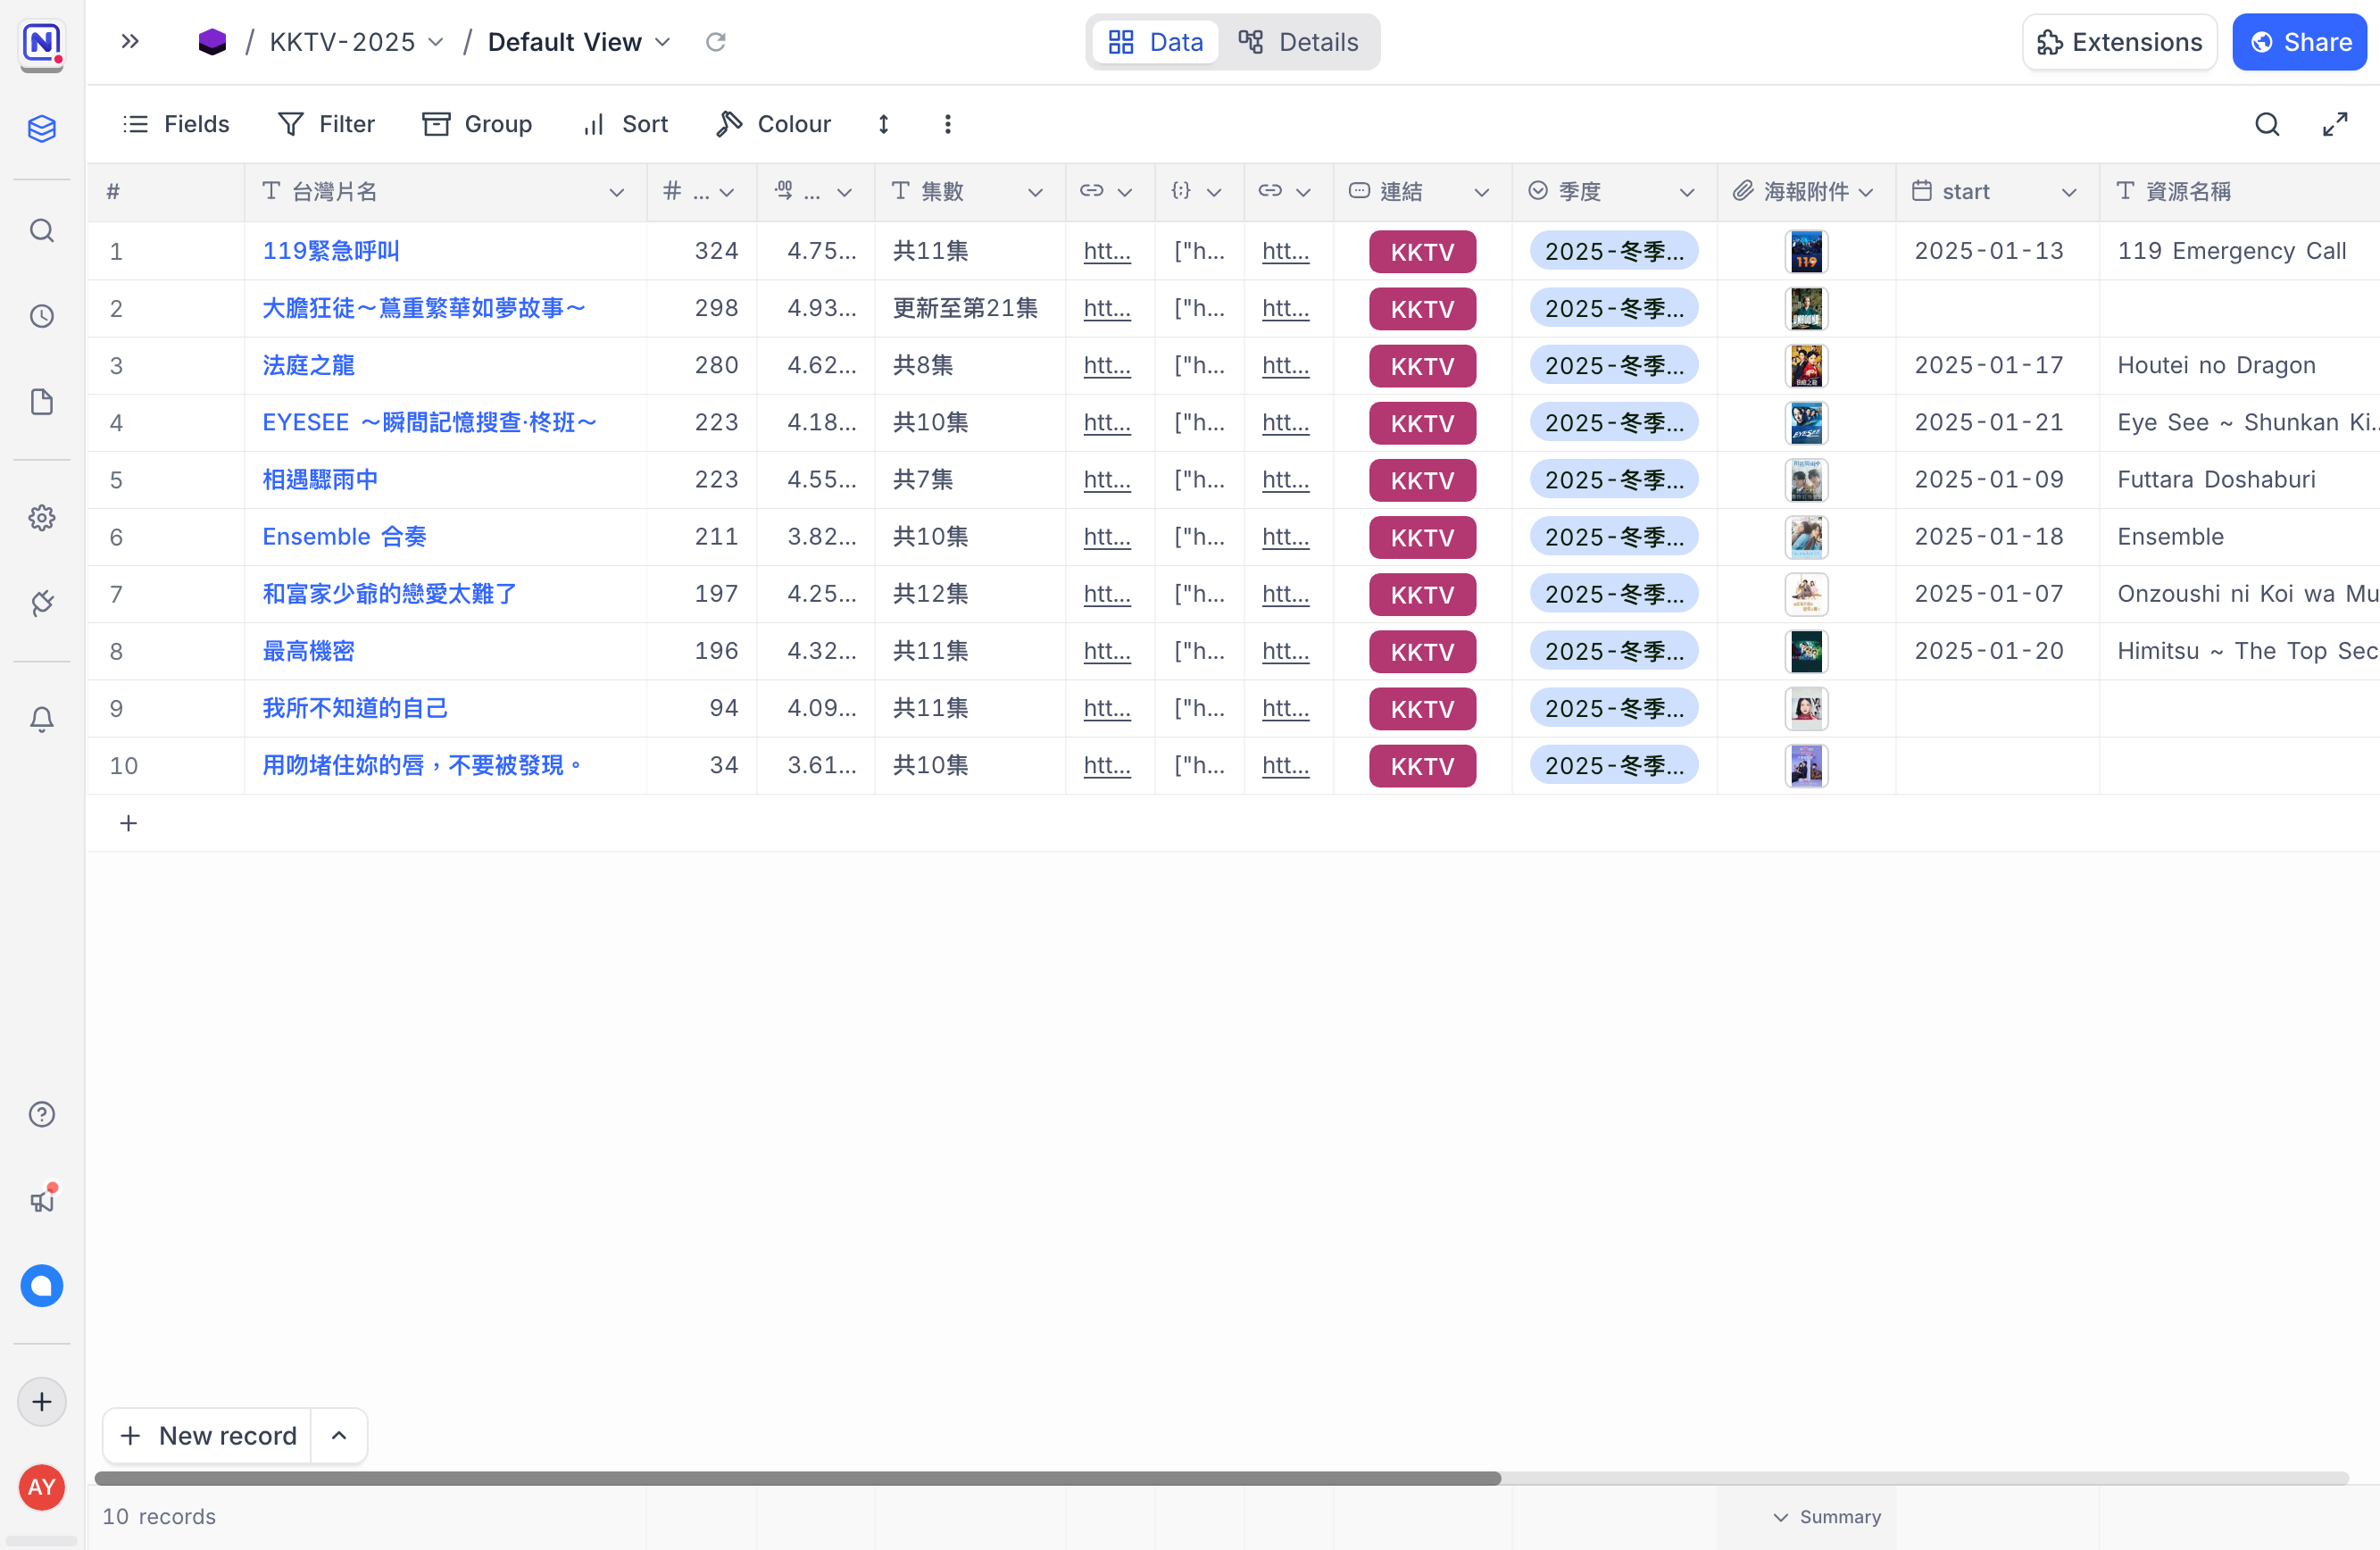Open the announcements megaphone icon

pyautogui.click(x=41, y=1199)
